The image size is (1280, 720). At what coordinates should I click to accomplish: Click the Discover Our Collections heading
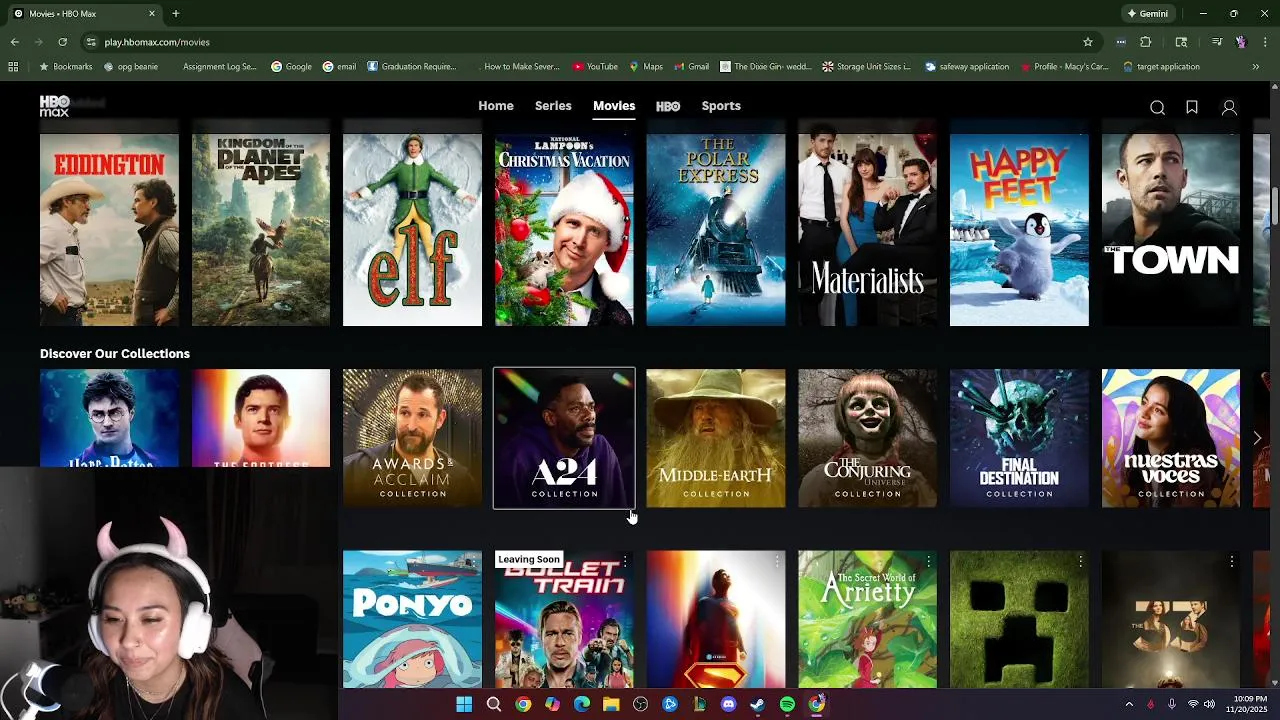115,353
